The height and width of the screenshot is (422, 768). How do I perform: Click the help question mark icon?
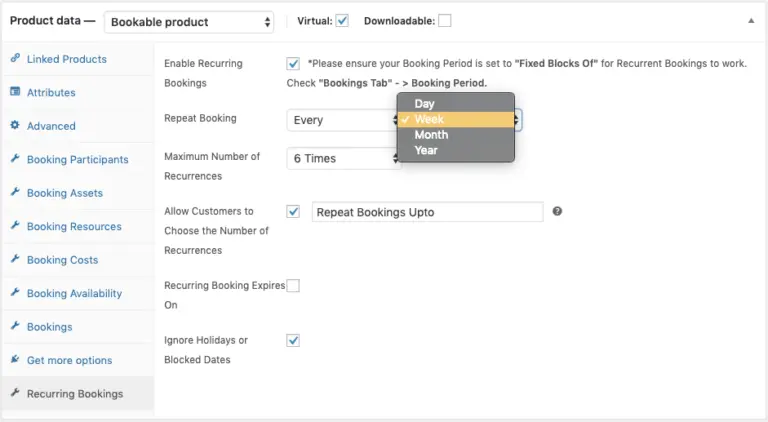[x=557, y=212]
